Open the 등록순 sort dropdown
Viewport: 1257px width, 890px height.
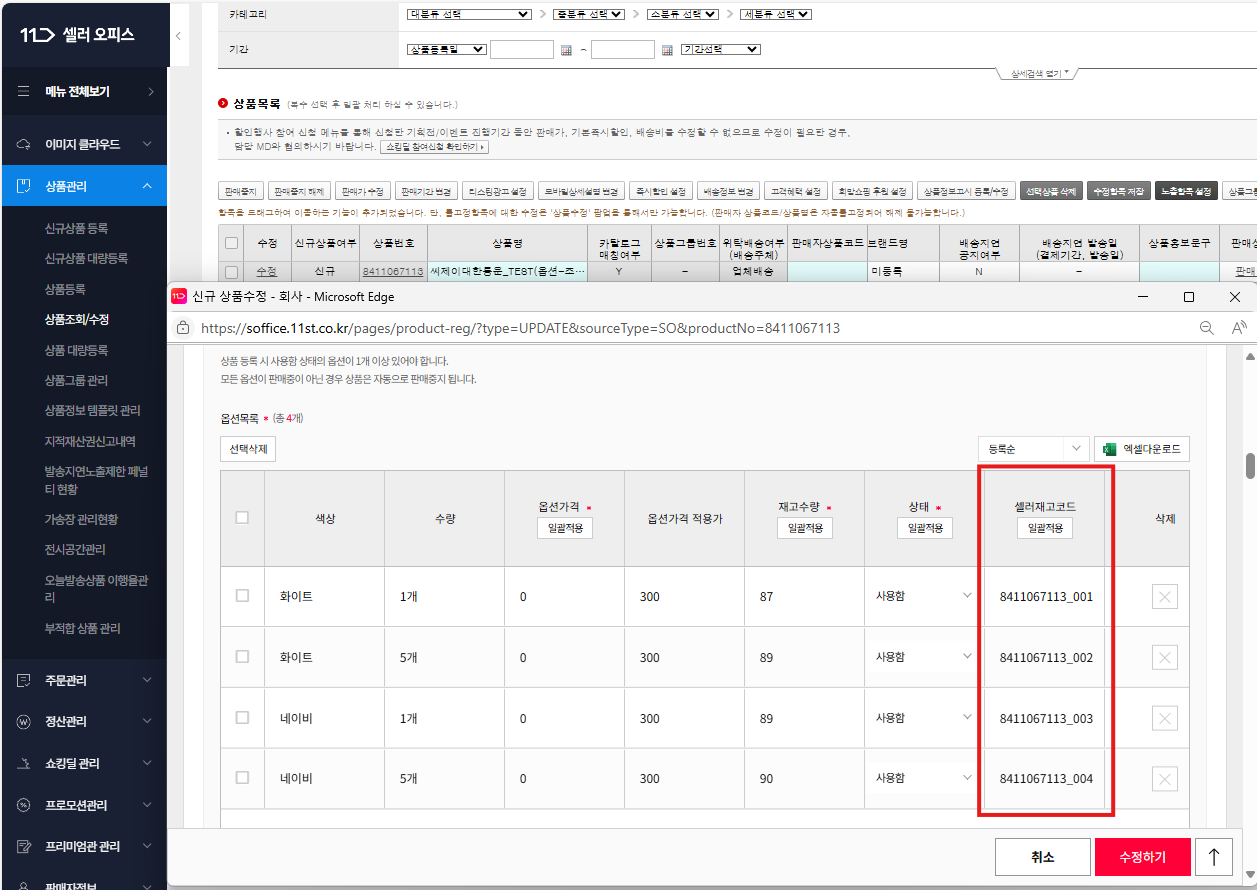[1032, 449]
